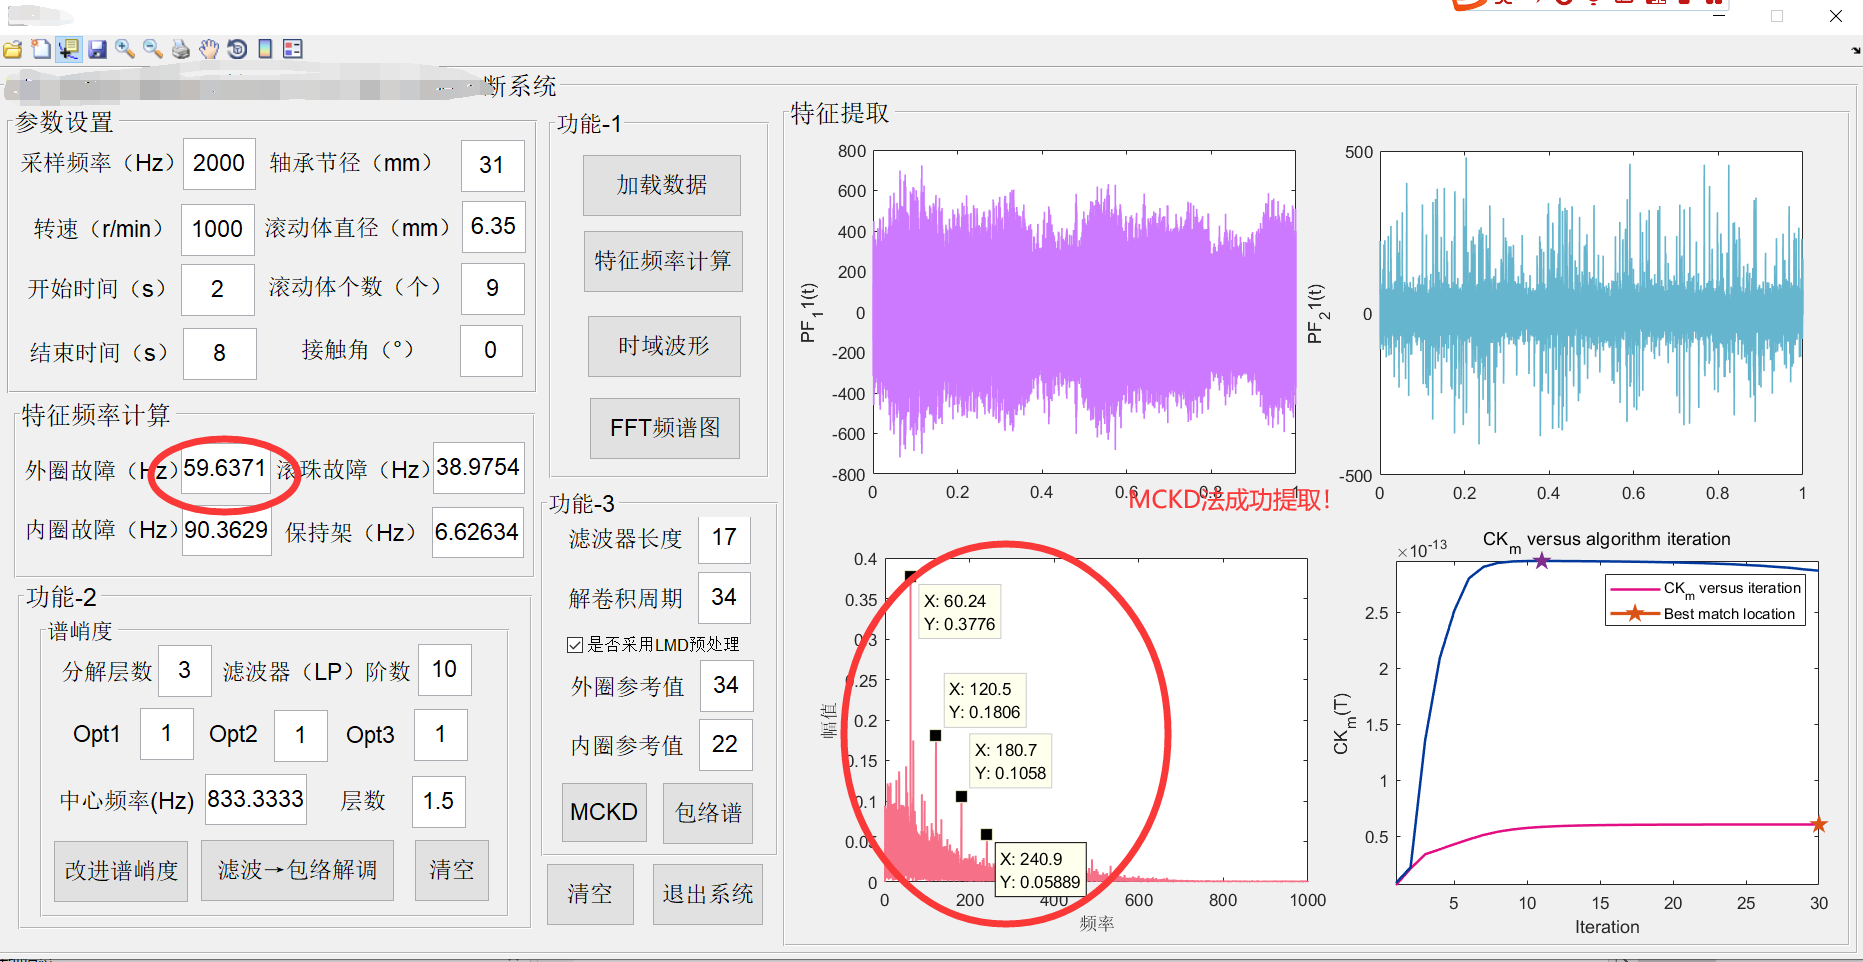Select the 转速 (r/min) input box
Image resolution: width=1863 pixels, height=962 pixels.
pyautogui.click(x=217, y=230)
